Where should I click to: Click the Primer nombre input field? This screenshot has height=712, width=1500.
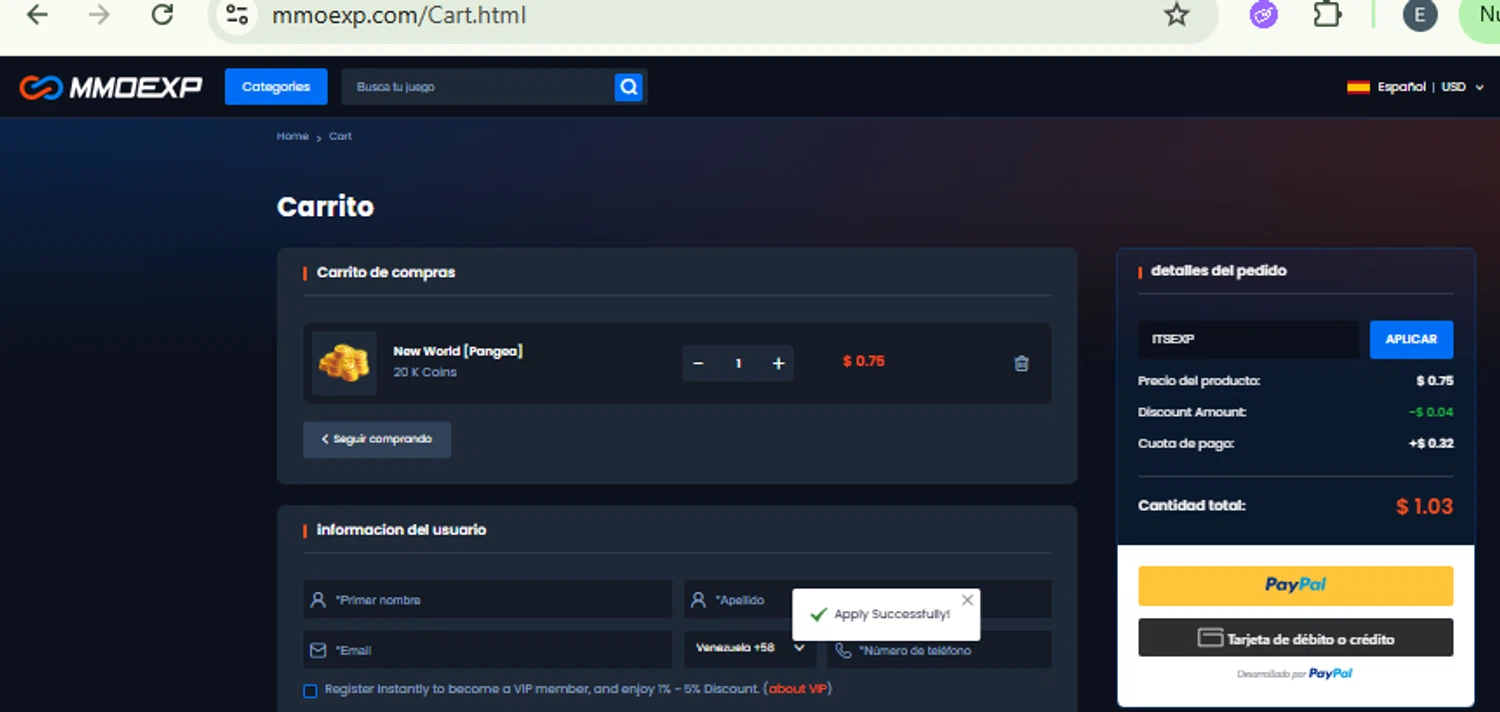tap(488, 600)
